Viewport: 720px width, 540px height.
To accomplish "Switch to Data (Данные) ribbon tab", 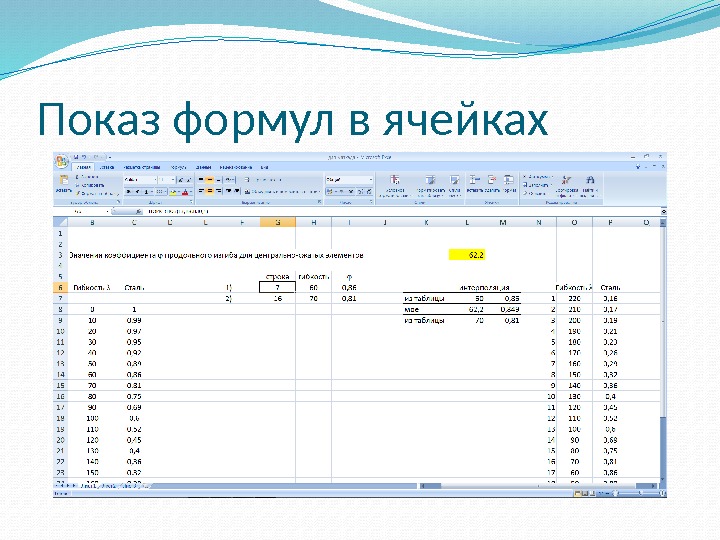I will pos(203,167).
